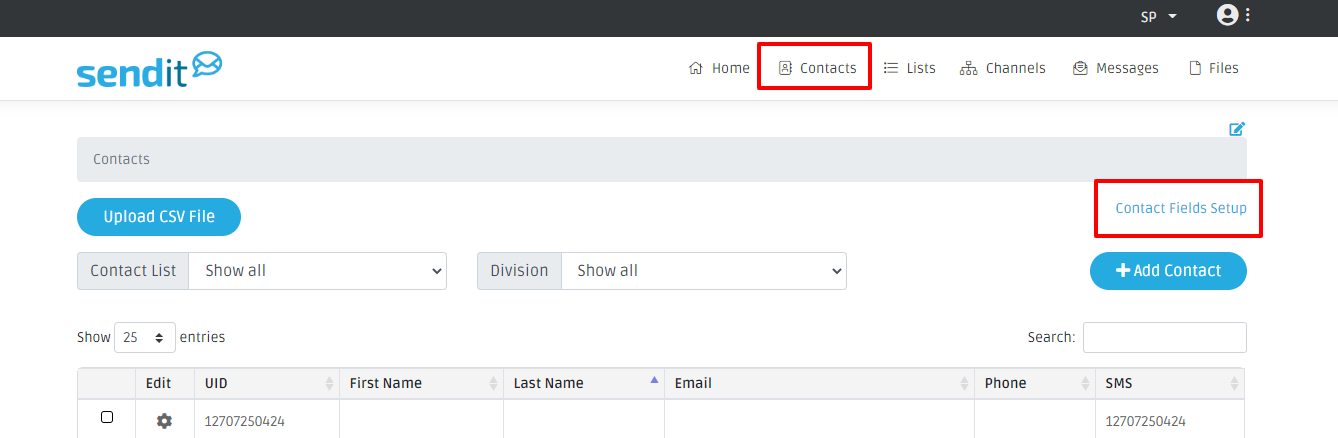Open the SP account dropdown

[1159, 17]
